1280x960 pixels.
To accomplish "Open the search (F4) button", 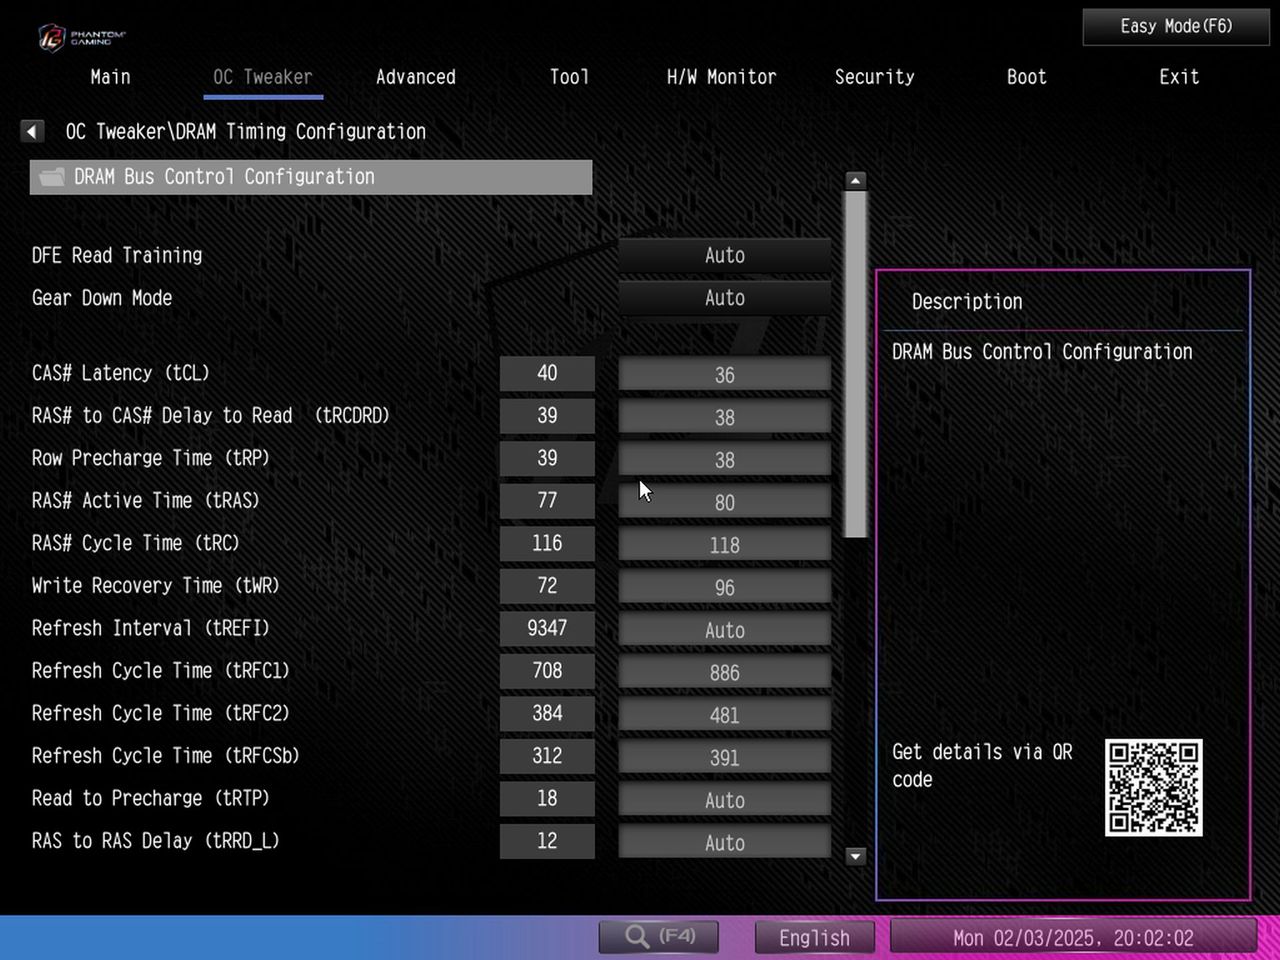I will click(659, 937).
